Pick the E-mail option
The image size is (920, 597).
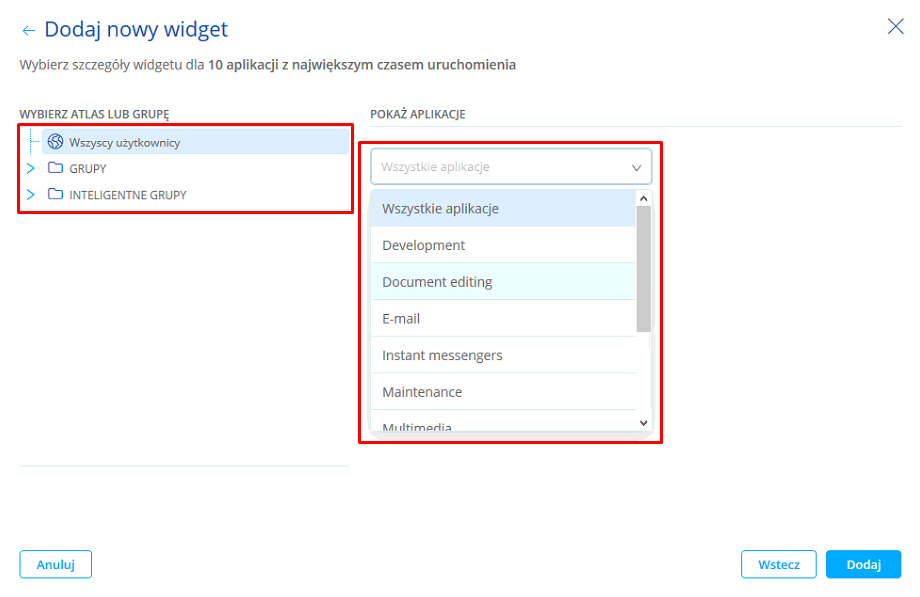coord(401,319)
